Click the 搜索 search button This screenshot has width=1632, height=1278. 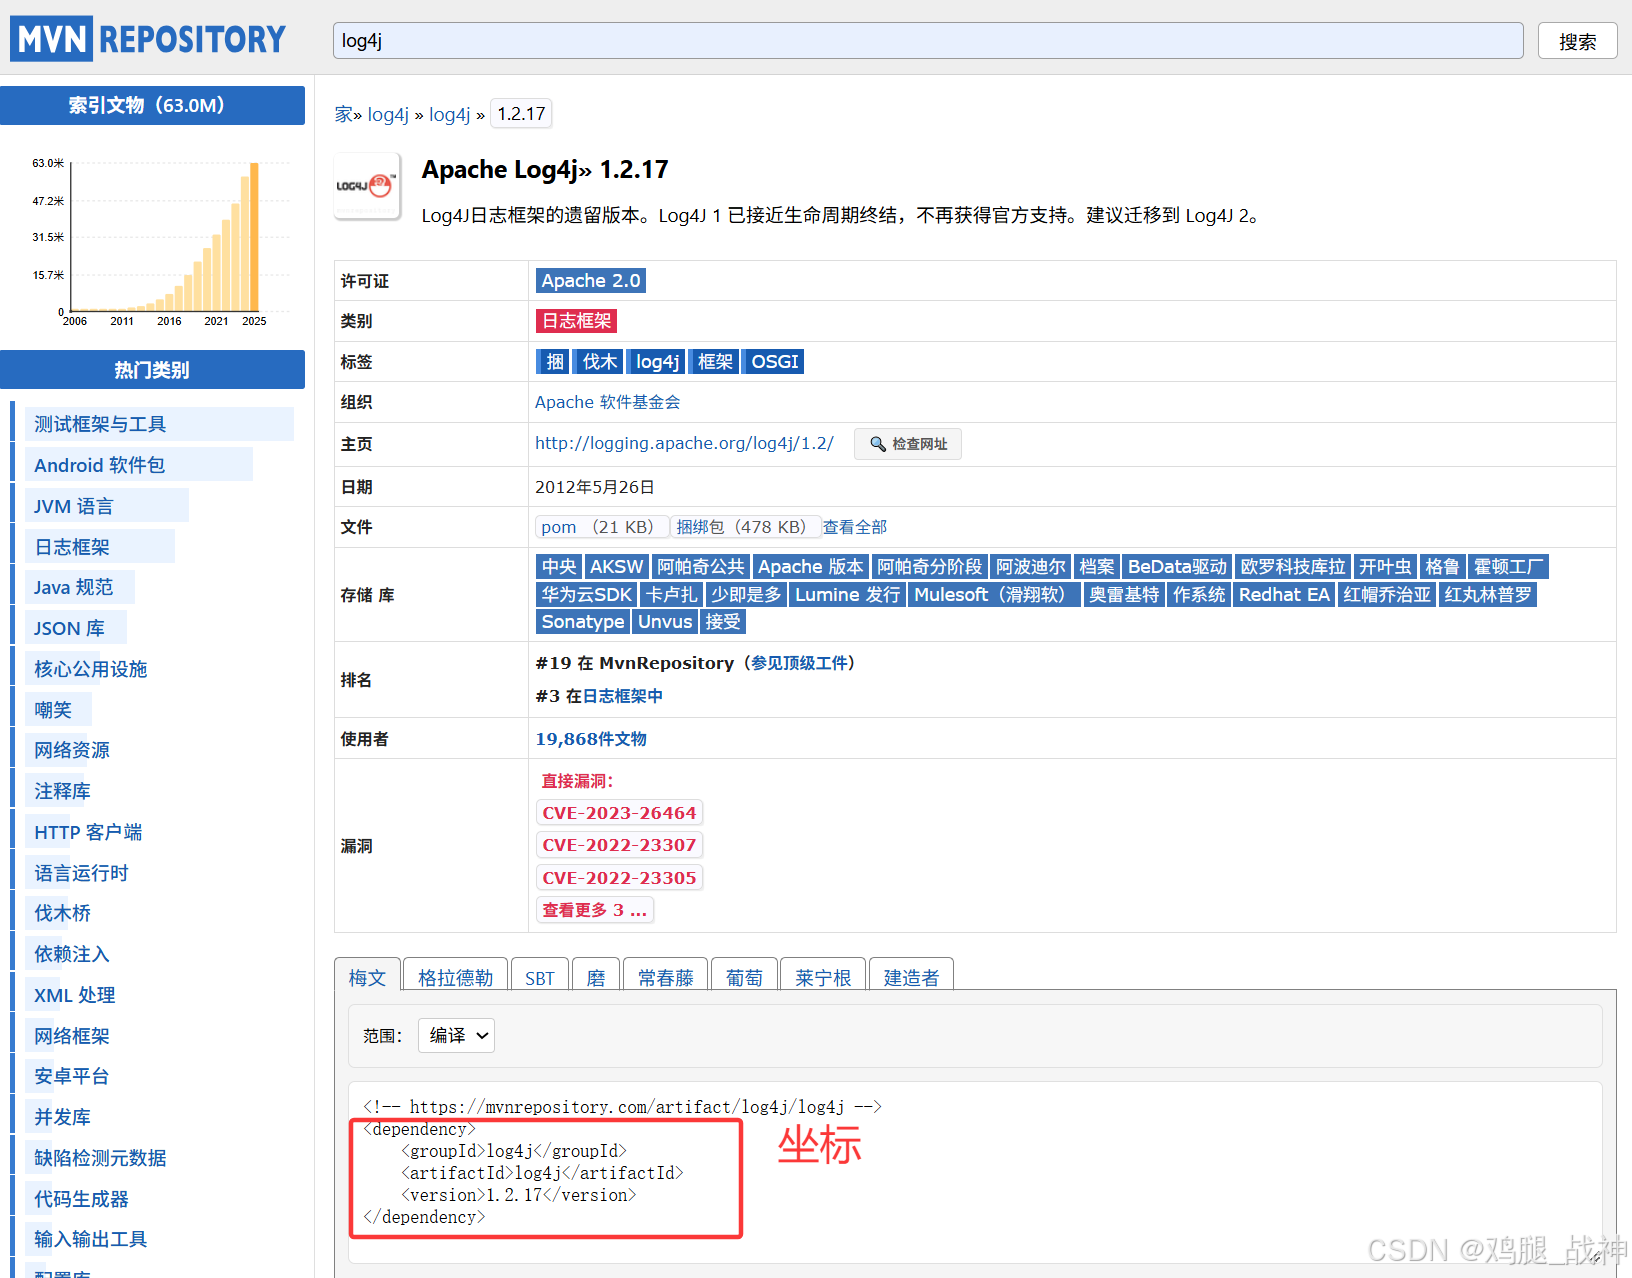pos(1577,41)
